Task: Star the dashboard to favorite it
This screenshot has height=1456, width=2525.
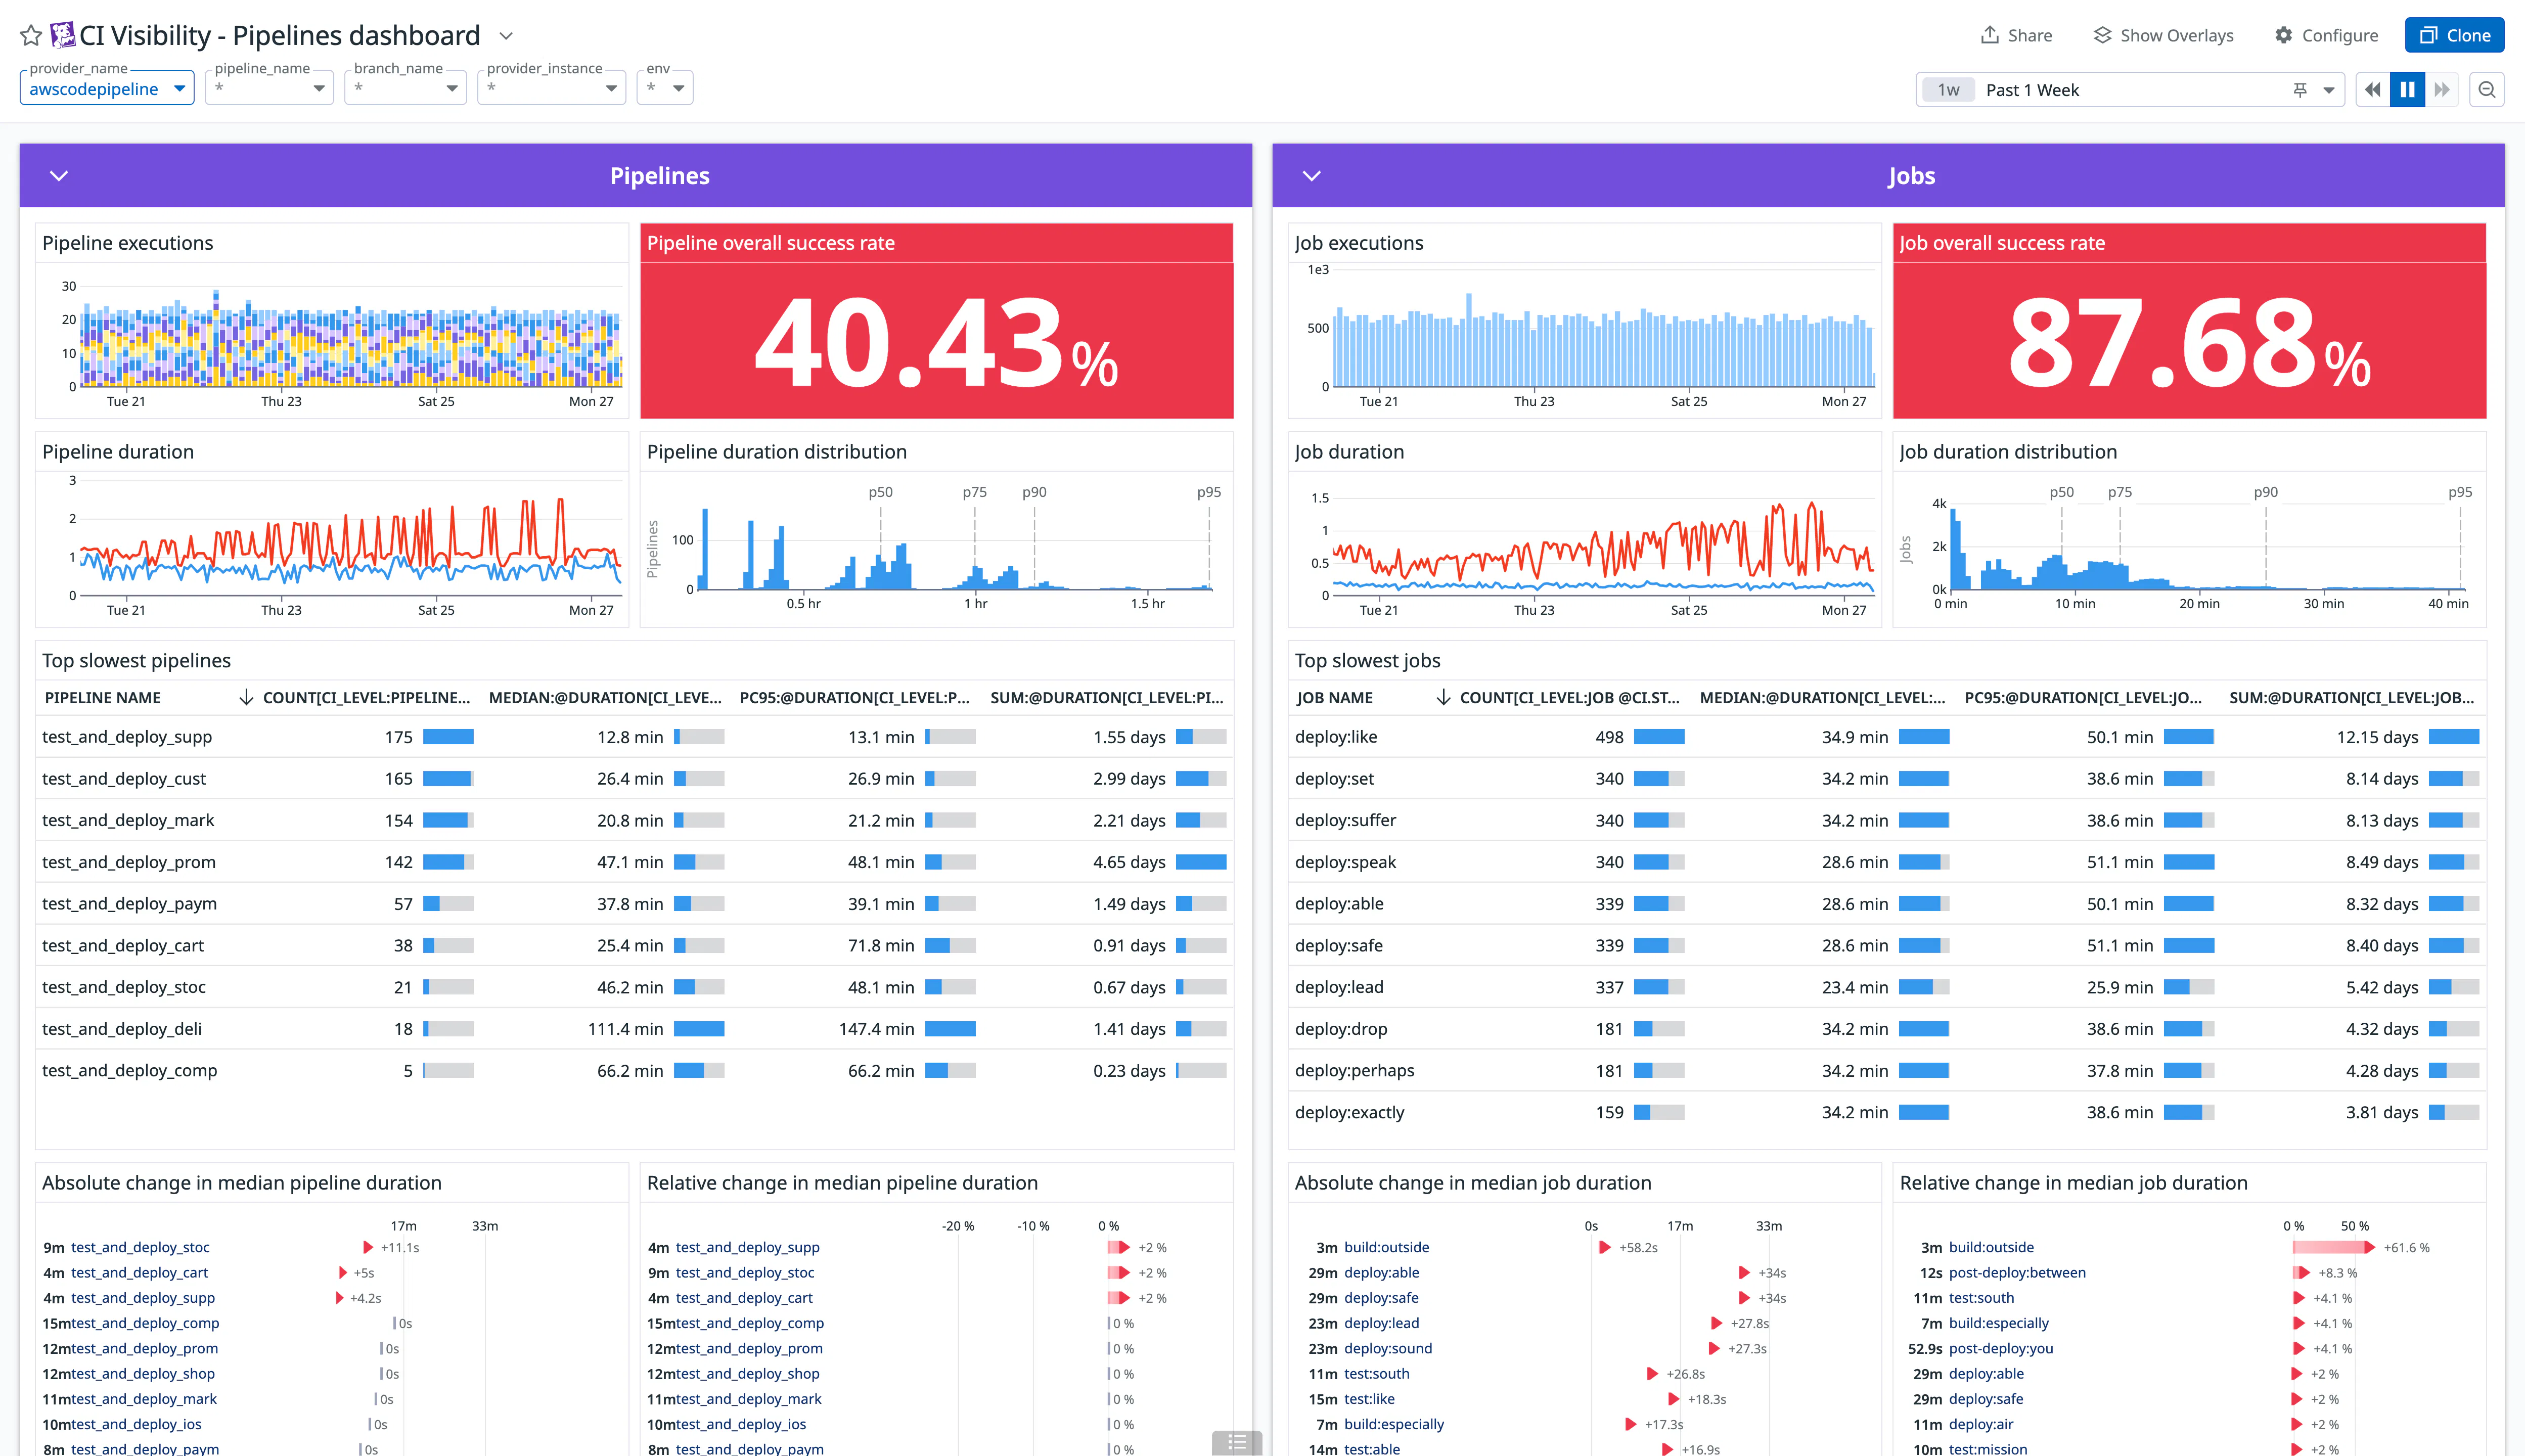Action: point(30,34)
